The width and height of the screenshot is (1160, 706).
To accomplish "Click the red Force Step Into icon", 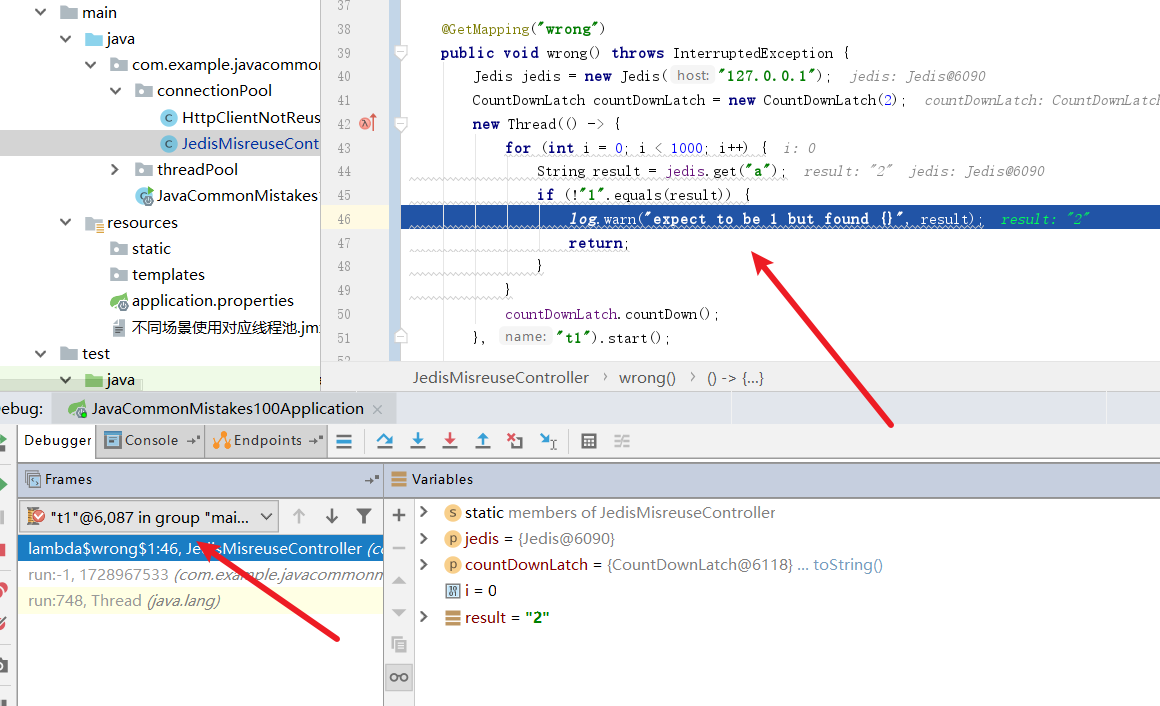I will click(x=450, y=441).
